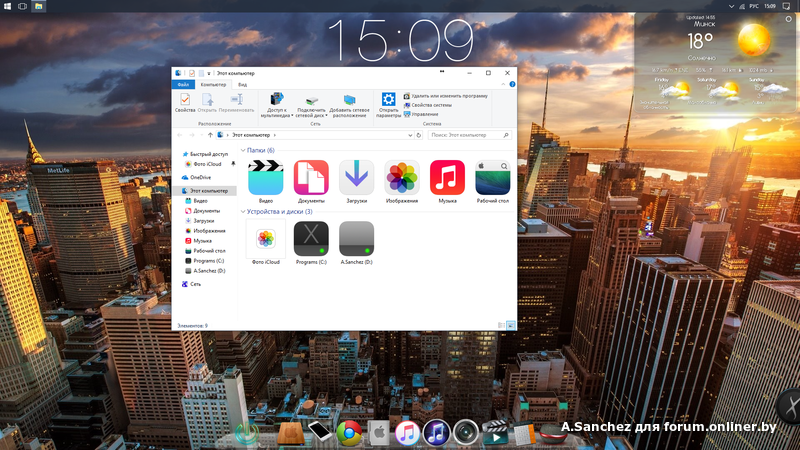Switch to large icons view in status bar
This screenshot has width=800, height=450.
tap(512, 325)
